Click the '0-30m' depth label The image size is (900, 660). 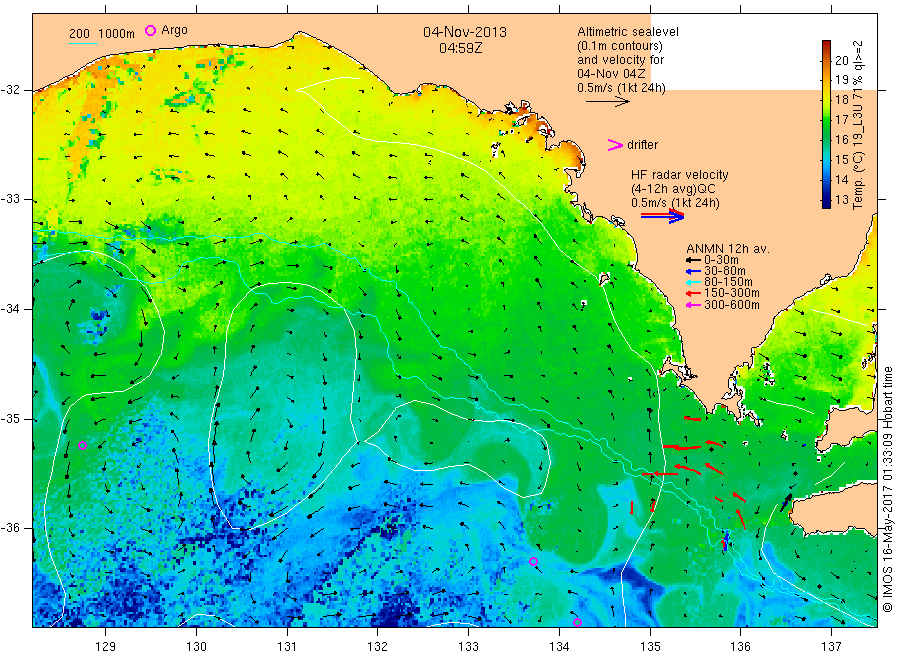click(721, 260)
